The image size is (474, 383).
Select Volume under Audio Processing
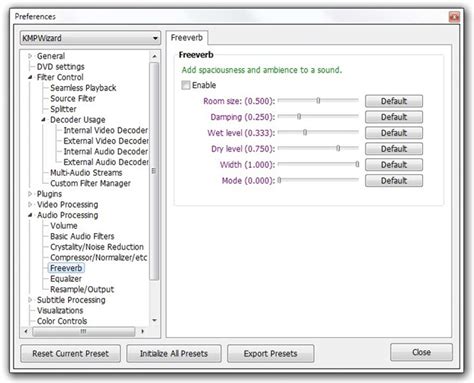pos(64,226)
